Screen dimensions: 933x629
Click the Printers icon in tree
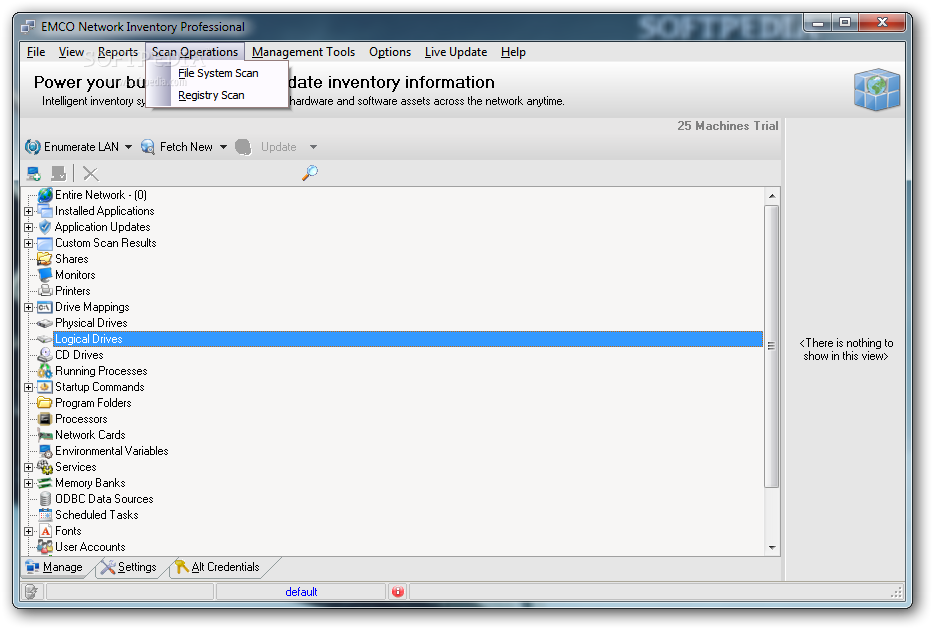click(45, 291)
